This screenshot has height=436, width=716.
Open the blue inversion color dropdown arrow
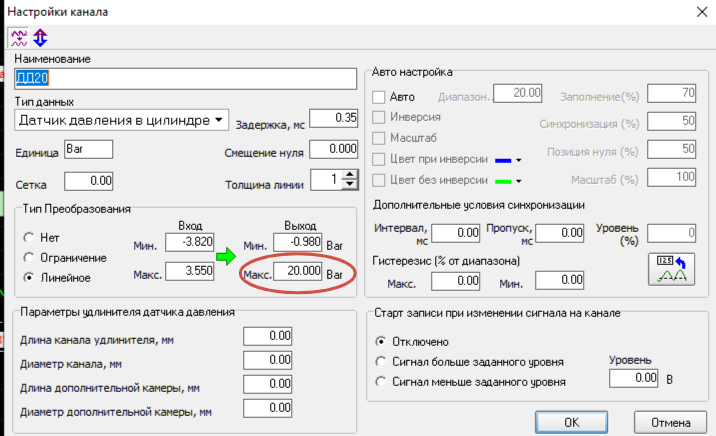pyautogui.click(x=518, y=160)
